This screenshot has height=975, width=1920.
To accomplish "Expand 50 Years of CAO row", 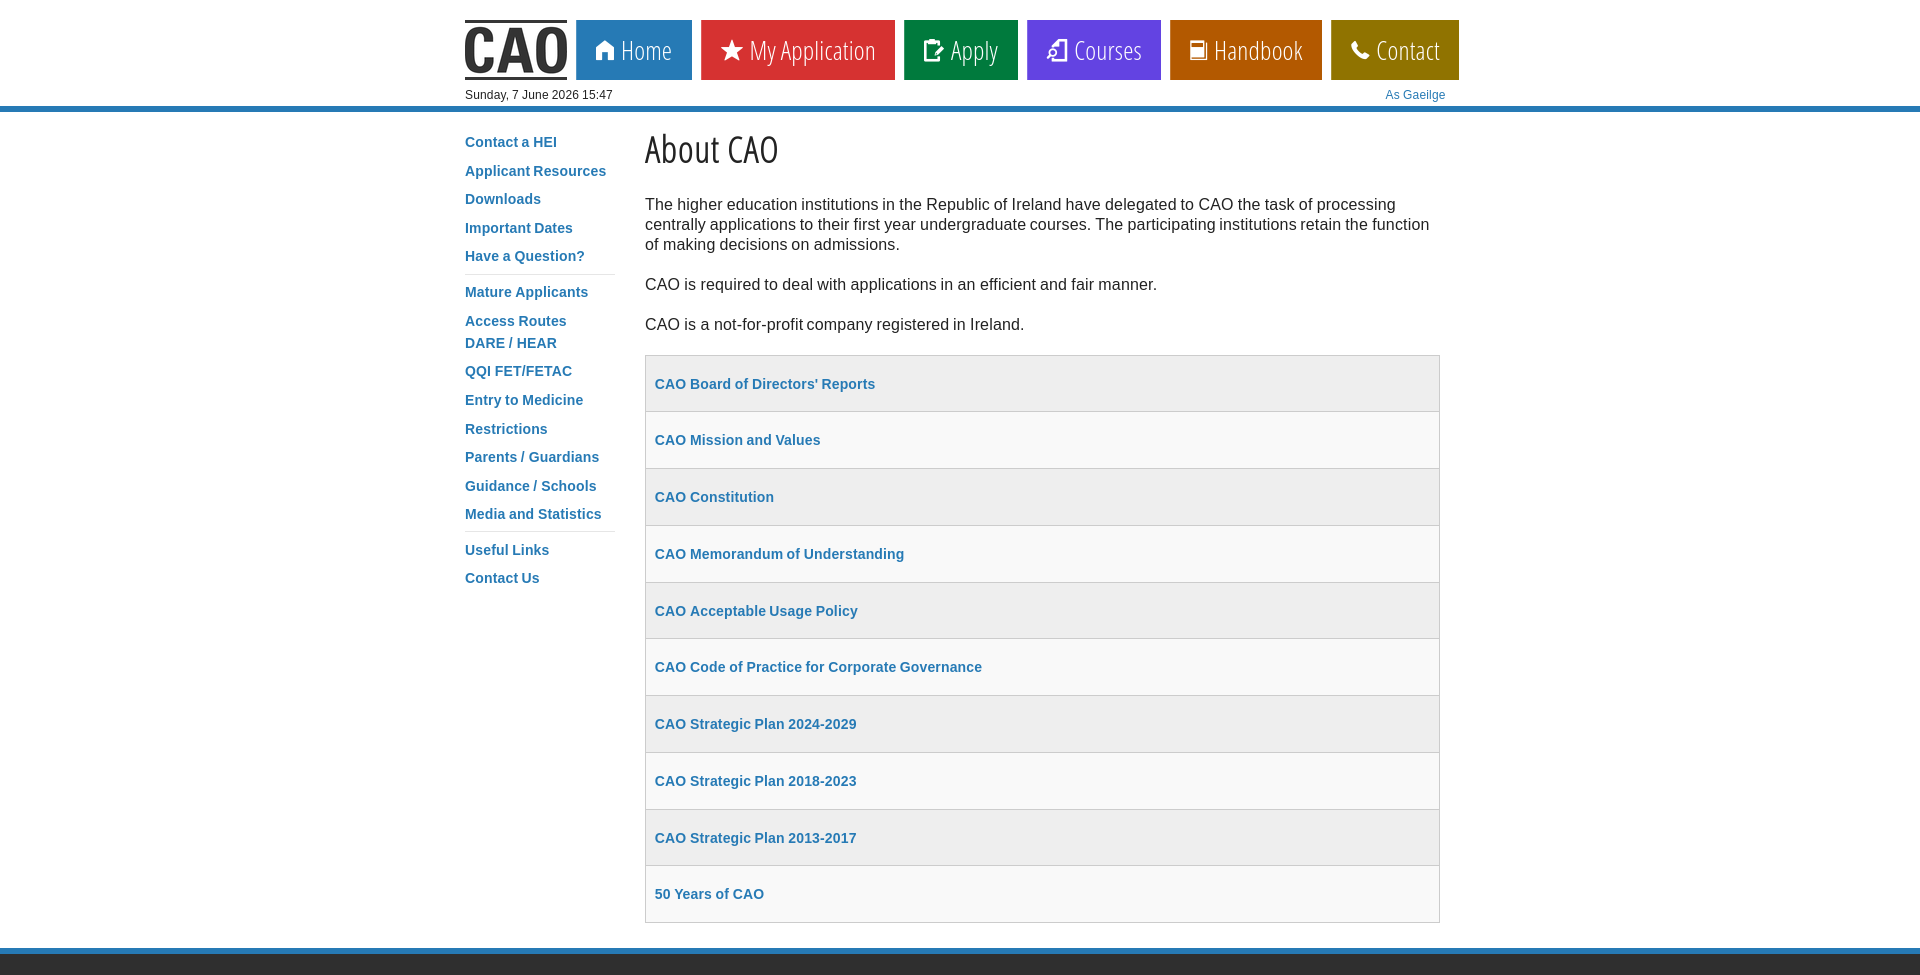I will 1042,894.
